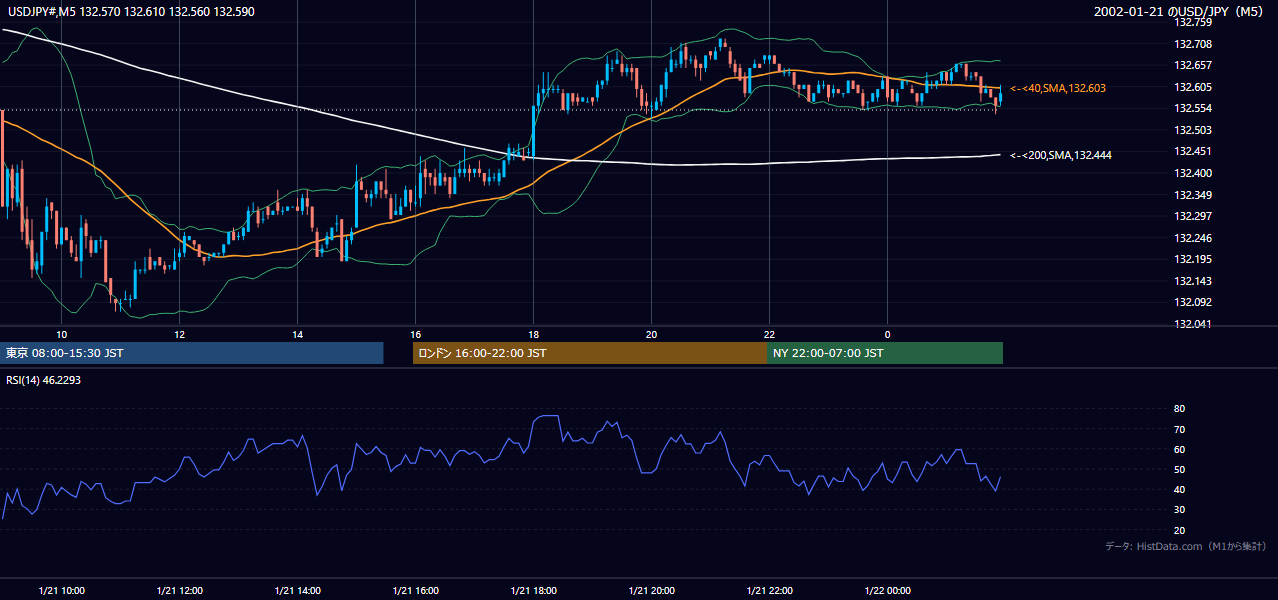Click the 1/21 12:00 date label
The height and width of the screenshot is (600, 1278).
180,590
